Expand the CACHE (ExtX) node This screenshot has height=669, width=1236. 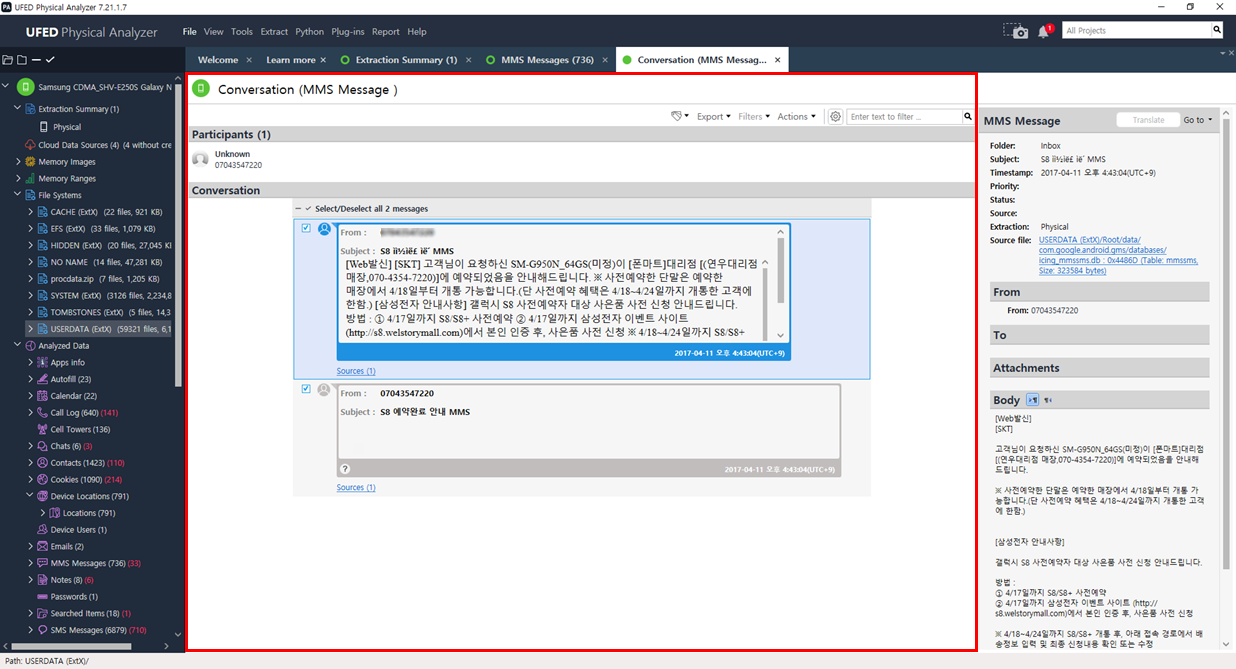click(31, 212)
